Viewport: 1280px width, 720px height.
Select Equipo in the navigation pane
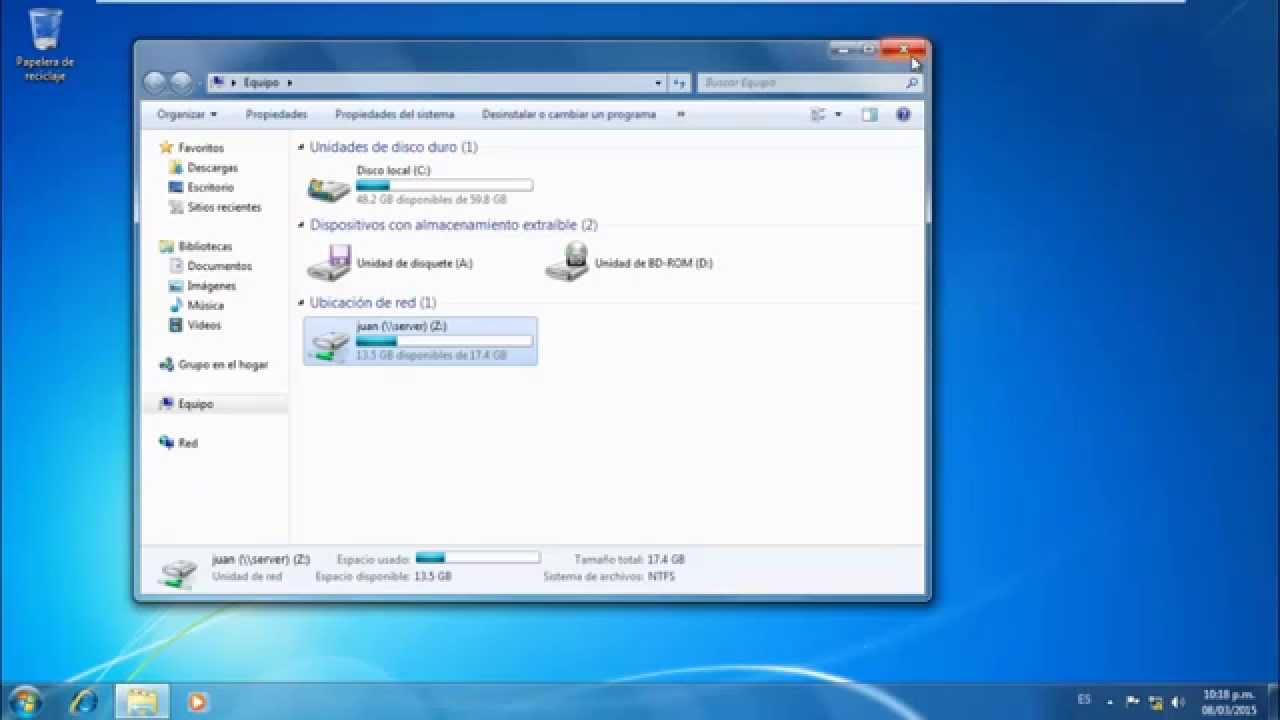196,404
